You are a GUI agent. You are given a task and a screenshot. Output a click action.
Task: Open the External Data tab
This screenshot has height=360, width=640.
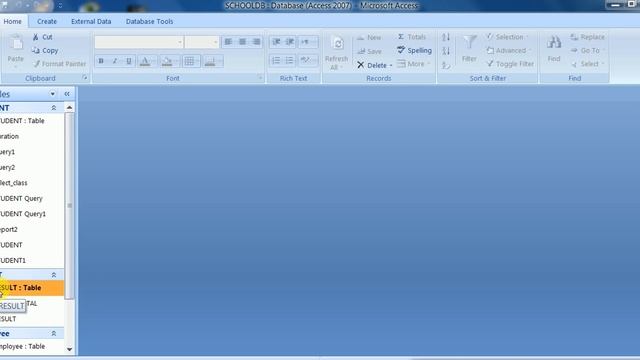pyautogui.click(x=91, y=21)
